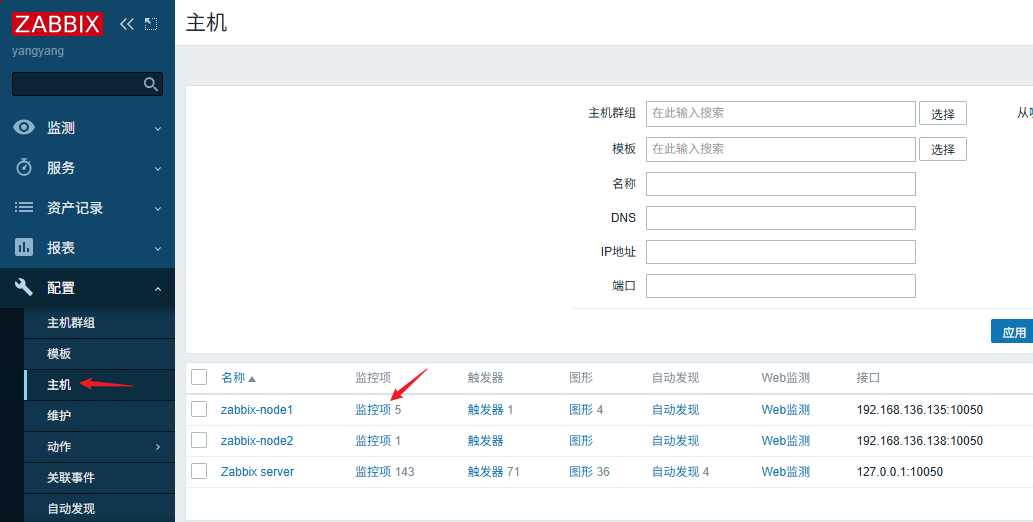Viewport: 1033px width, 522px height.
Task: Click the yangyang username label
Action: (x=38, y=51)
